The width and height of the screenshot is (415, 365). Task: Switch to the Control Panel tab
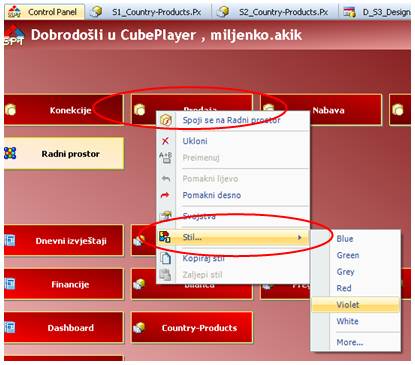click(44, 12)
